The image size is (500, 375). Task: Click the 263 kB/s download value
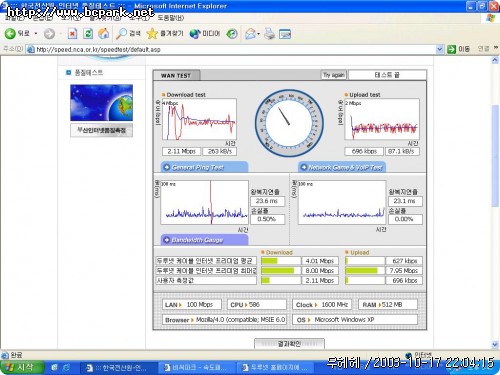coord(219,151)
